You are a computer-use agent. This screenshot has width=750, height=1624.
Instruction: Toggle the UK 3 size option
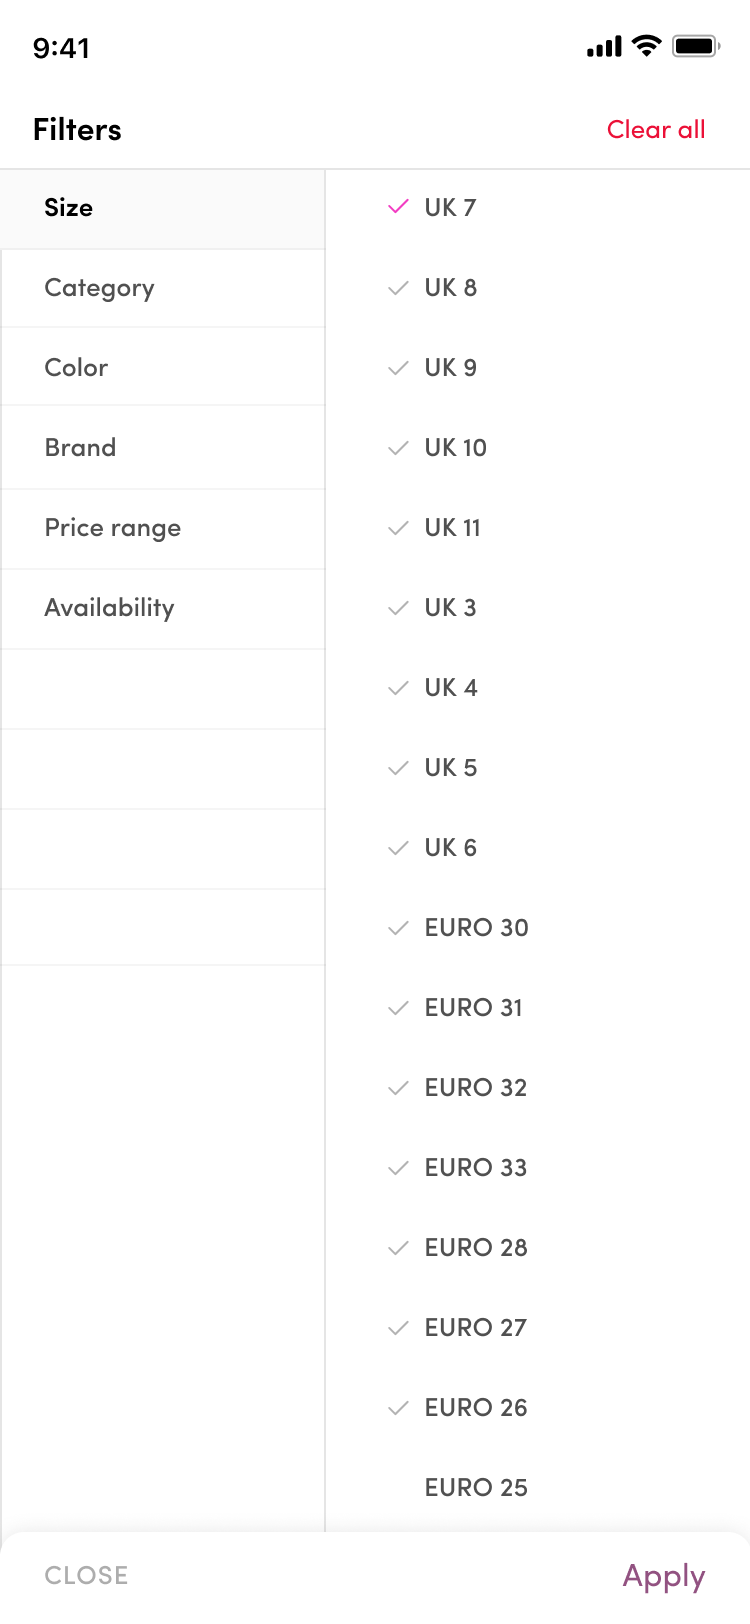451,608
